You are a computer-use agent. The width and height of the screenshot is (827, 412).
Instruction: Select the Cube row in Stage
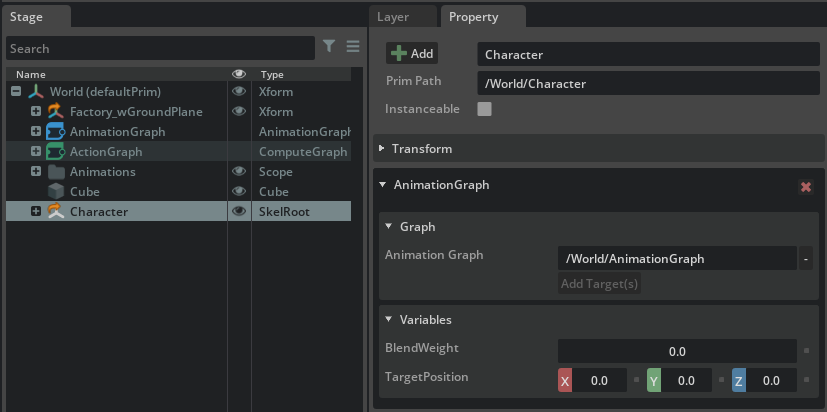(178, 191)
